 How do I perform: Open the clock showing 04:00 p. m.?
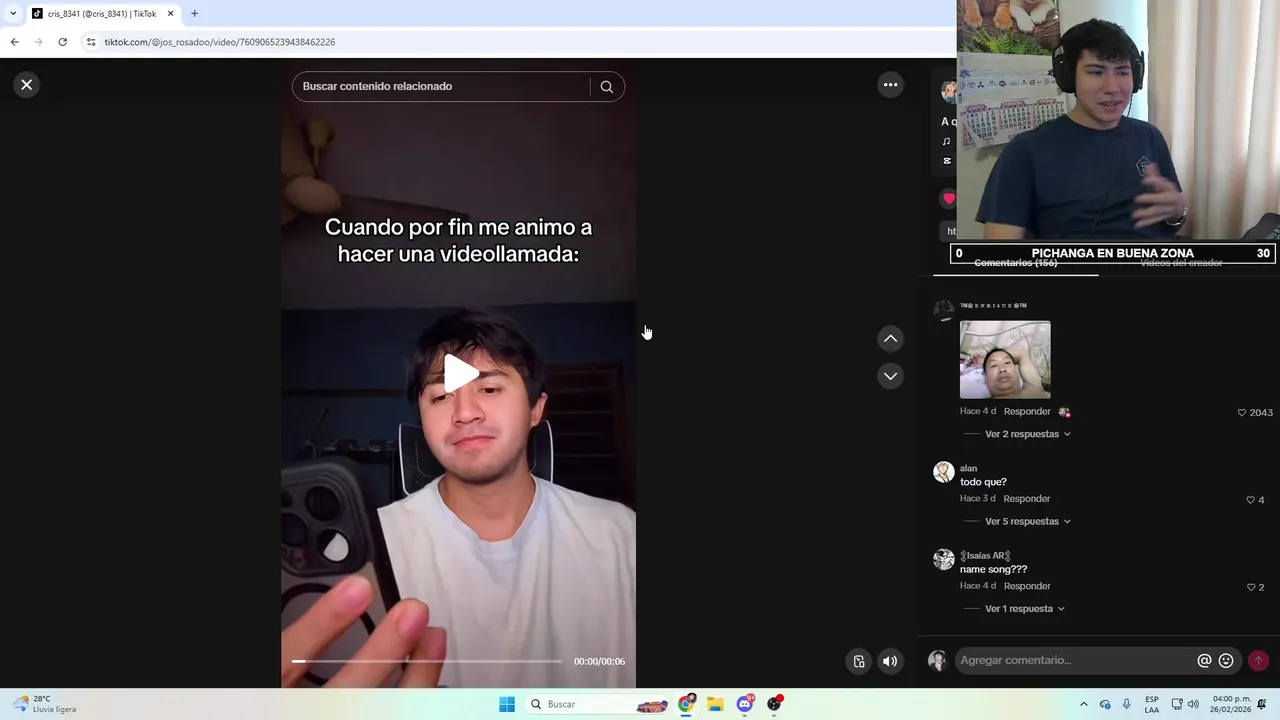click(x=1231, y=704)
